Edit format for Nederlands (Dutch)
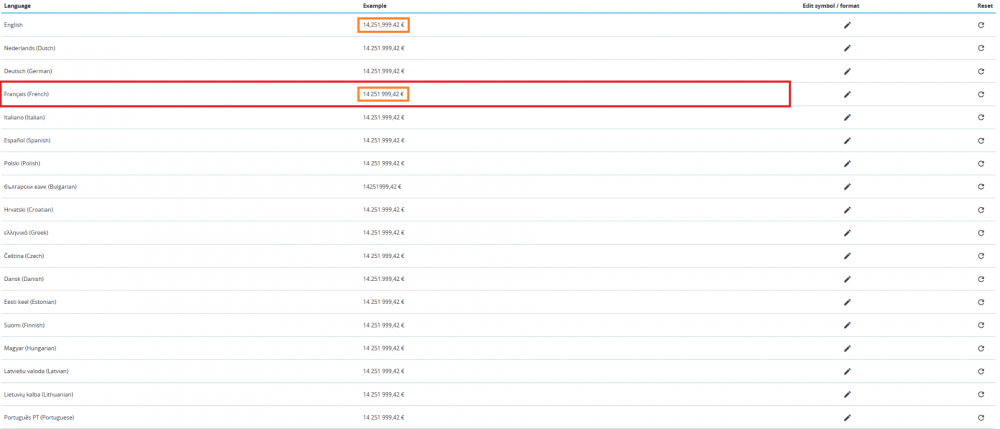The width and height of the screenshot is (1000, 429). point(847,48)
